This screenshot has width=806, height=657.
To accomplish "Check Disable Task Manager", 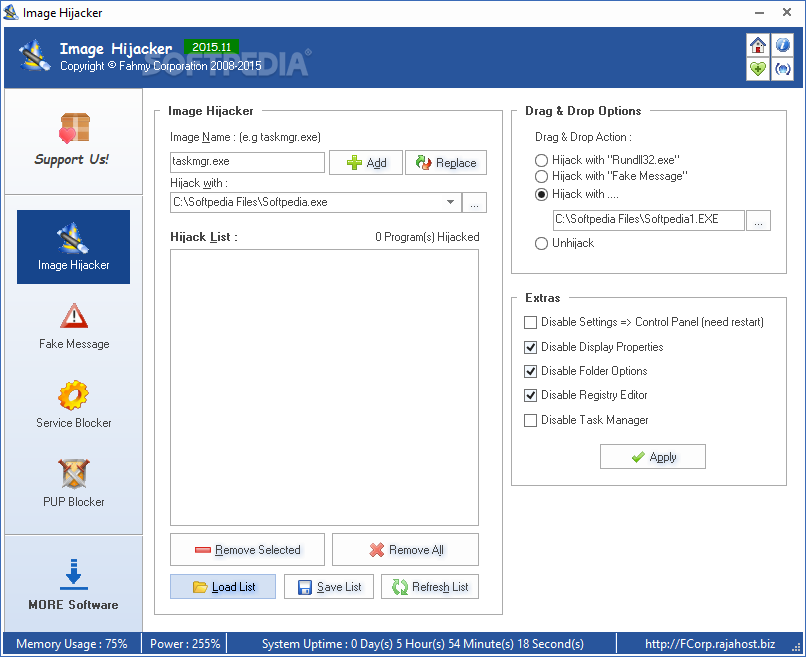I will (x=530, y=421).
